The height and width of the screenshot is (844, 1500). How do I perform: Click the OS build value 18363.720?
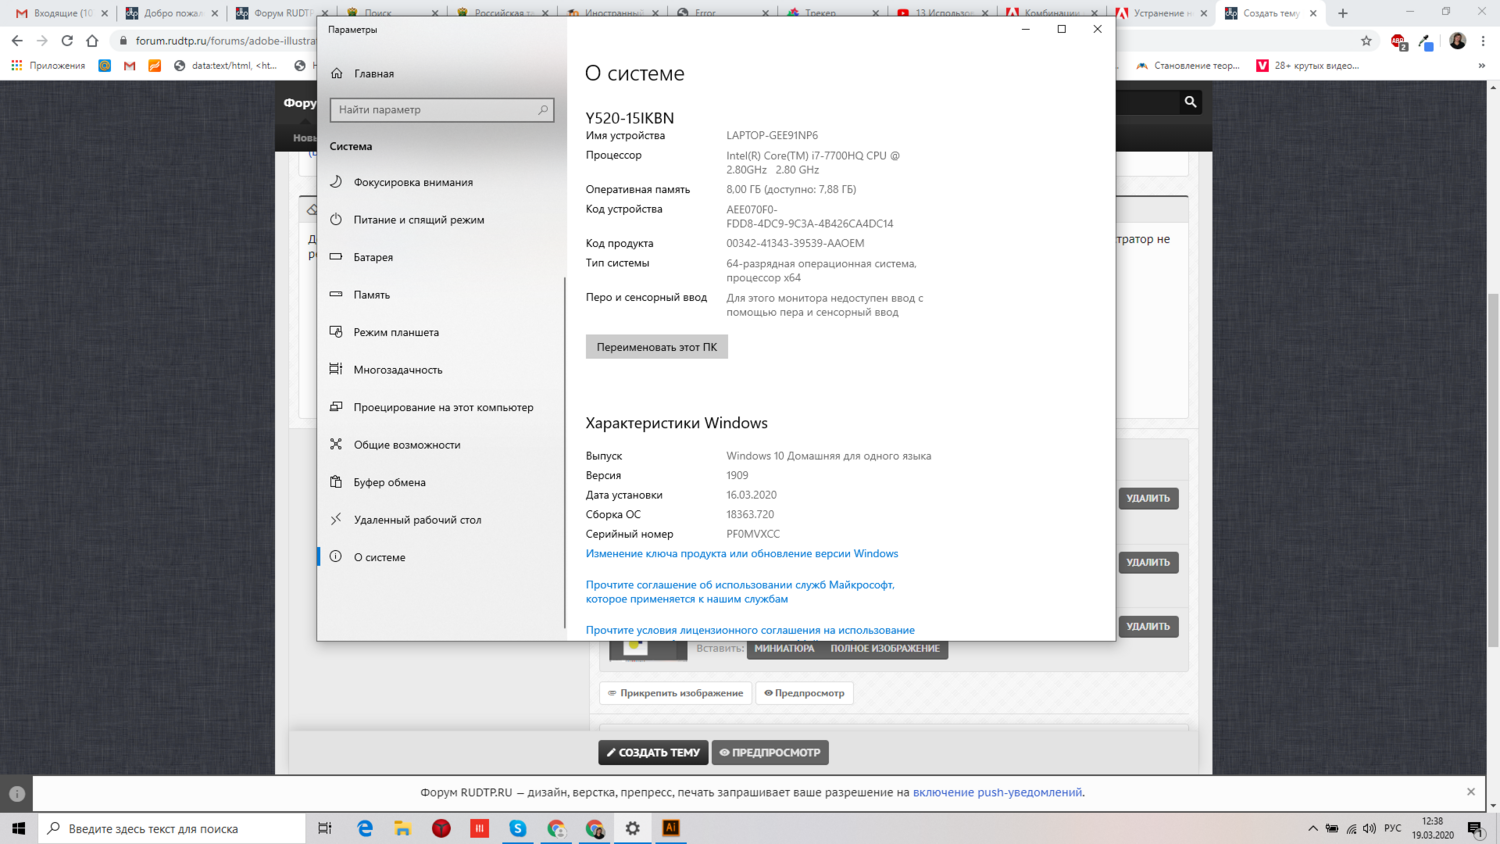[x=750, y=515]
